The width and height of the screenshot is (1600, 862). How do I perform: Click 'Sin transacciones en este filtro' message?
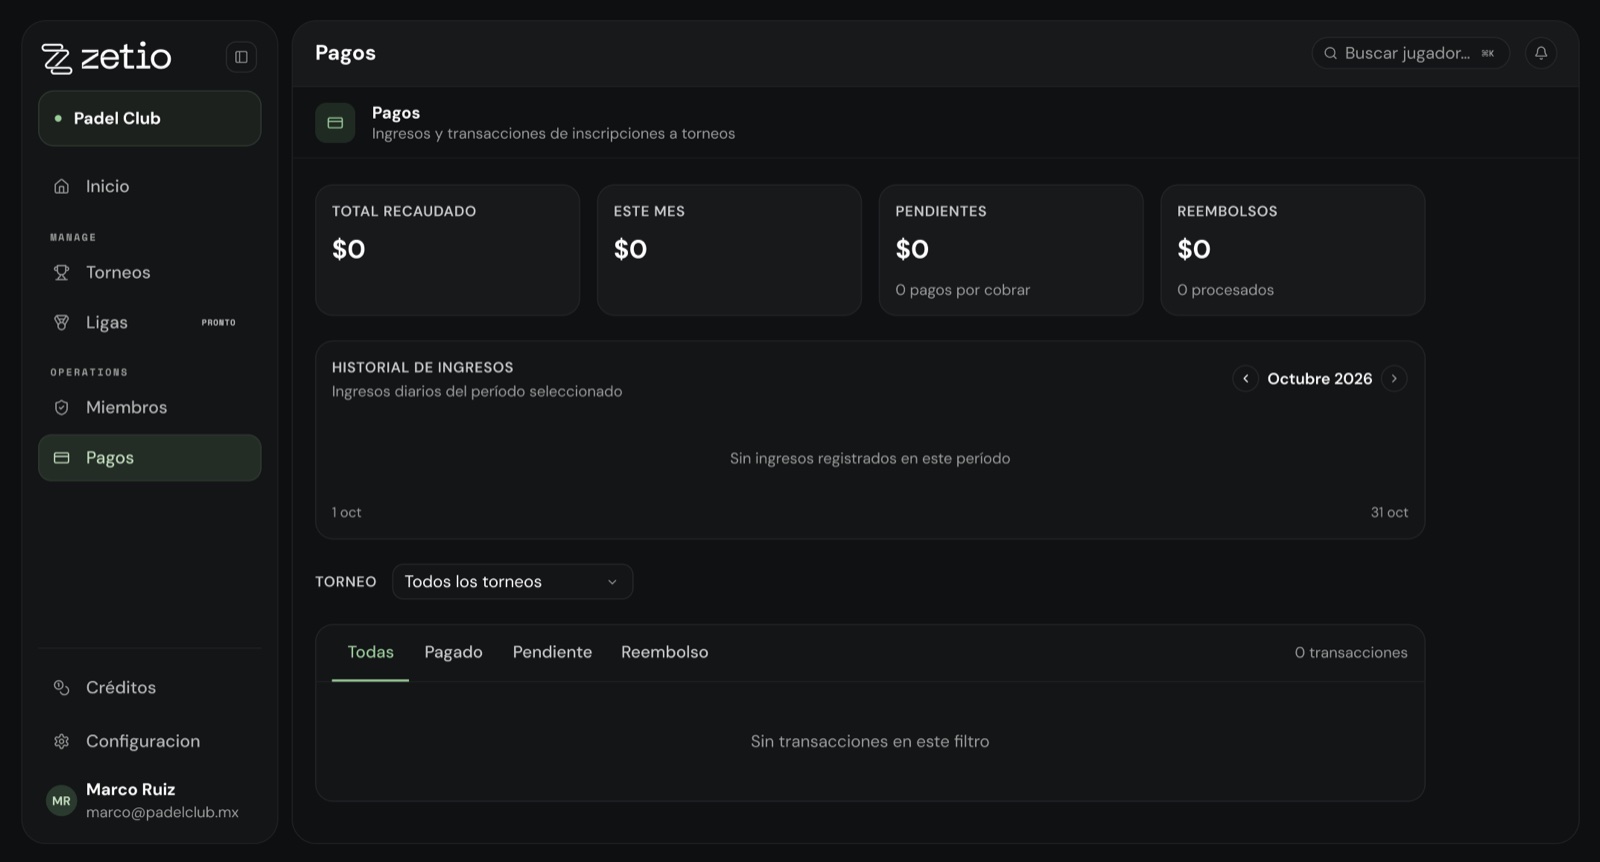click(x=870, y=742)
